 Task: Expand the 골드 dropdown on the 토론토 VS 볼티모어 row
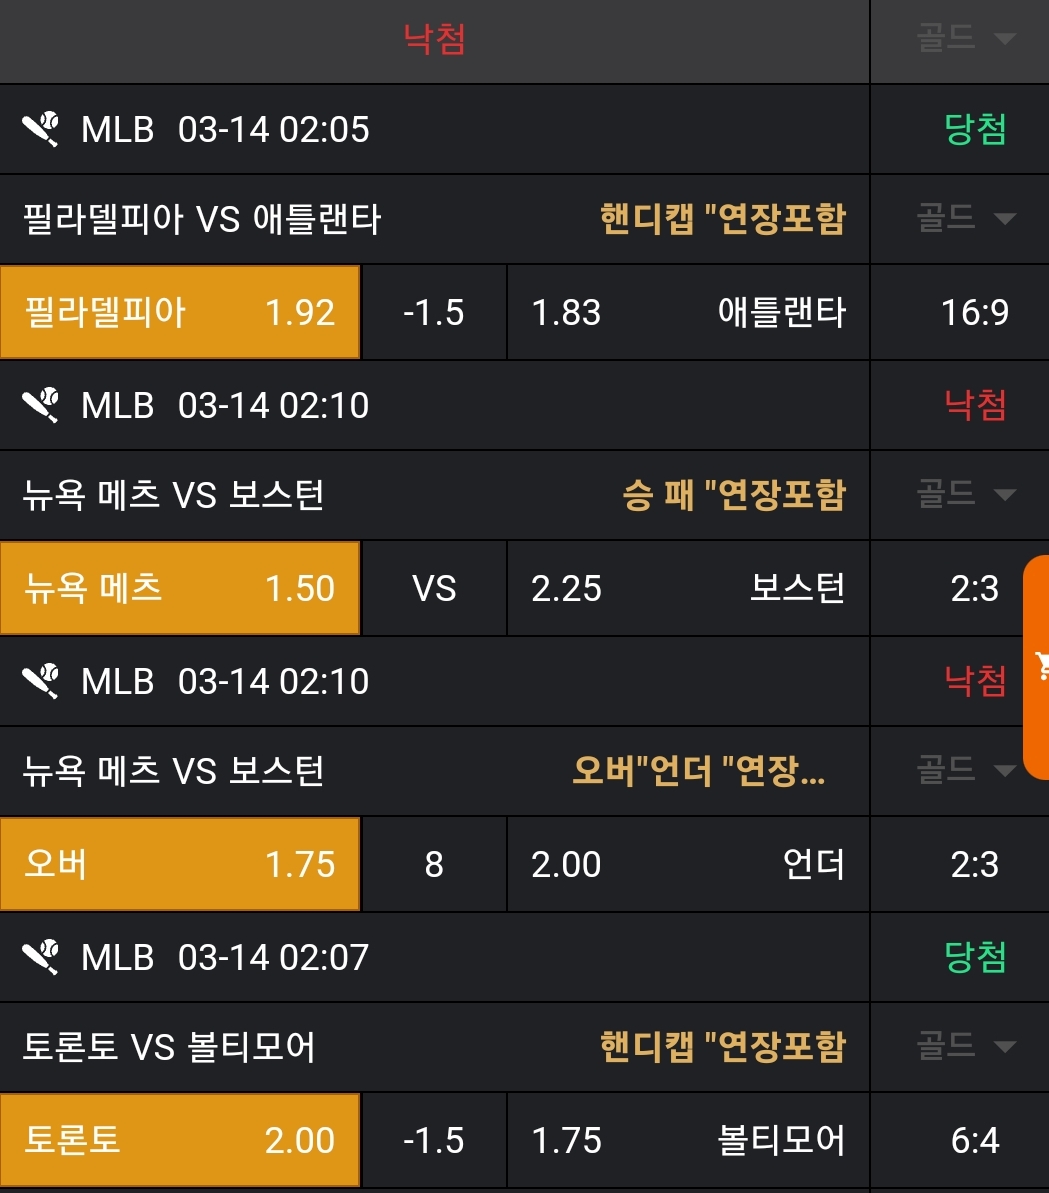[965, 1046]
